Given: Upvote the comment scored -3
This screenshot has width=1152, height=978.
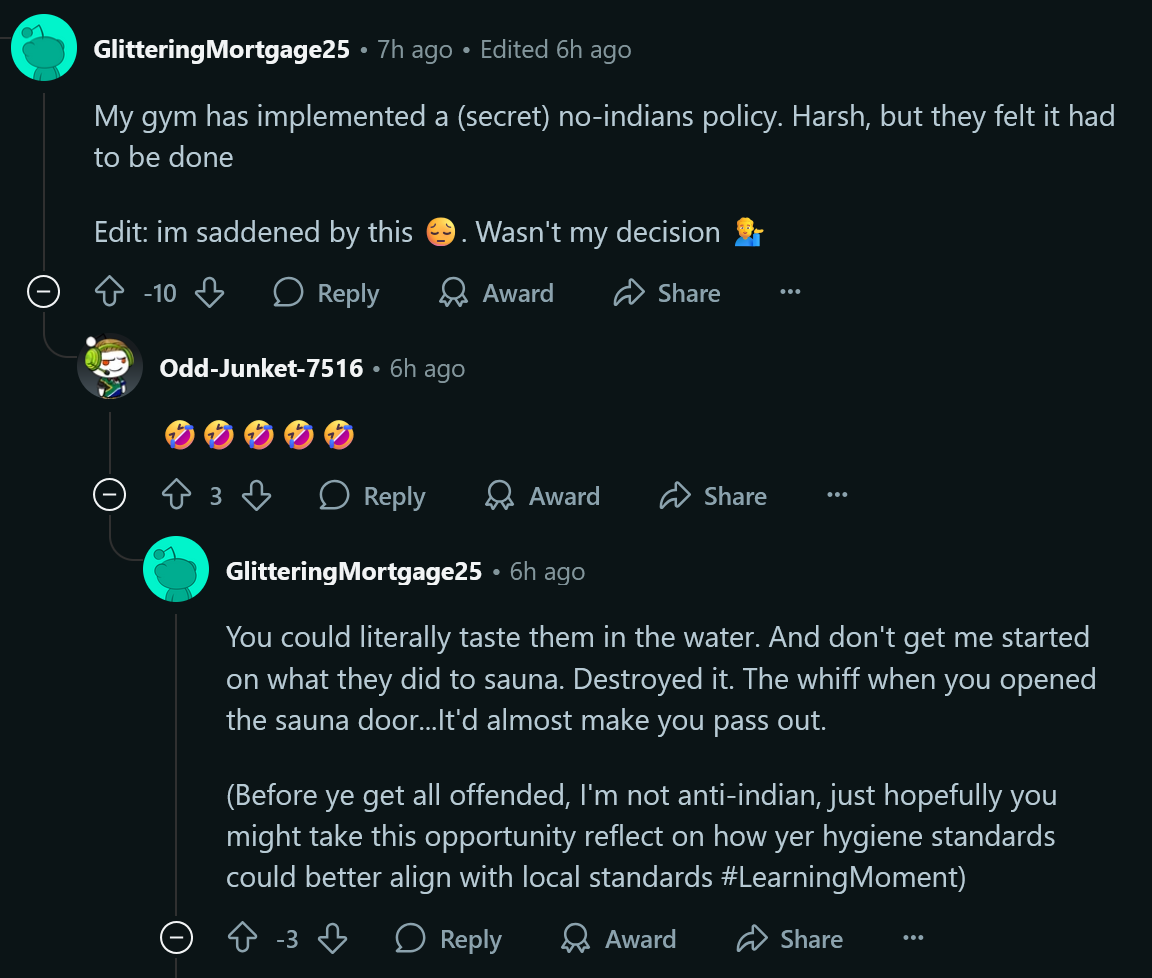Looking at the screenshot, I should pos(243,939).
